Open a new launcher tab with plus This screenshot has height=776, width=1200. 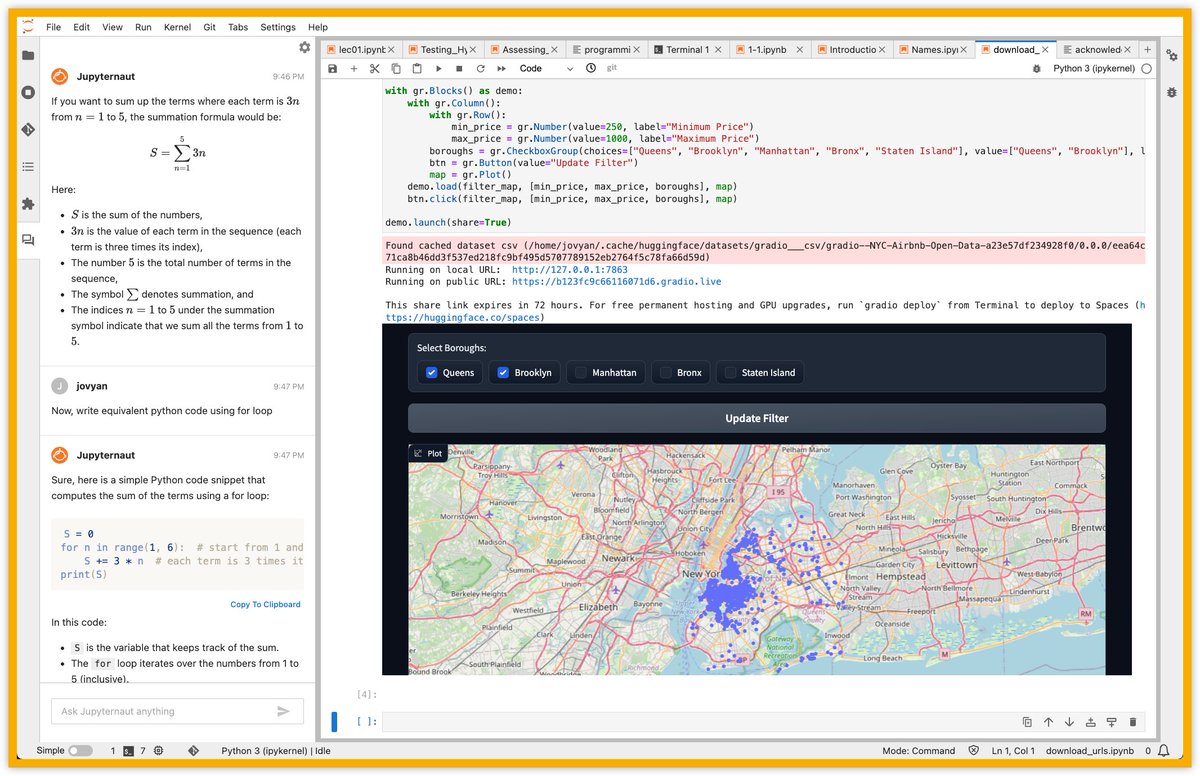[x=1147, y=49]
